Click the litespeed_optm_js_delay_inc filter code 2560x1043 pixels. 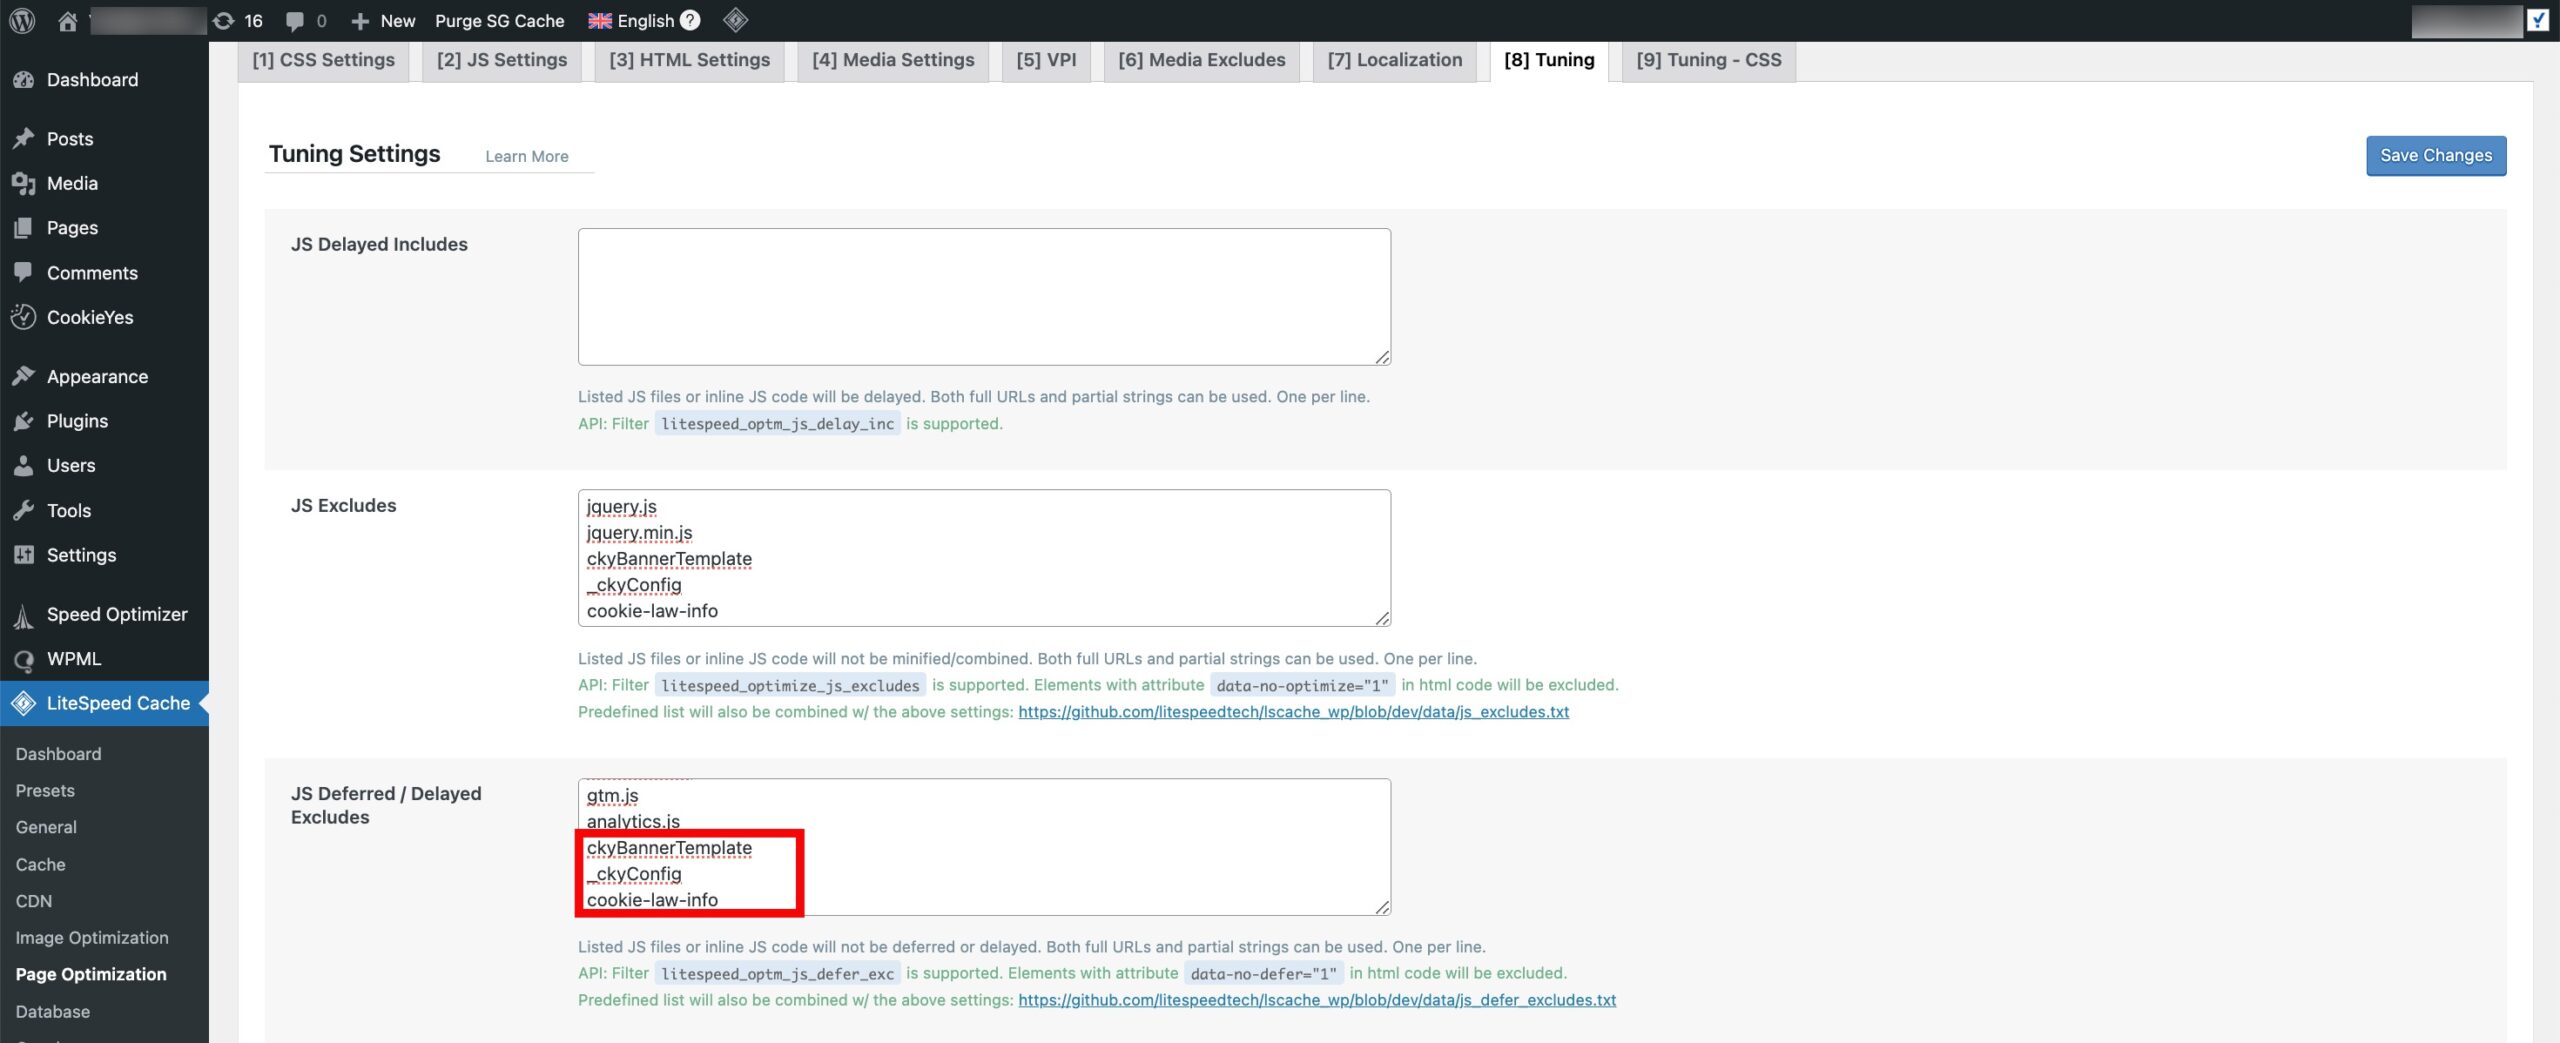pyautogui.click(x=777, y=424)
